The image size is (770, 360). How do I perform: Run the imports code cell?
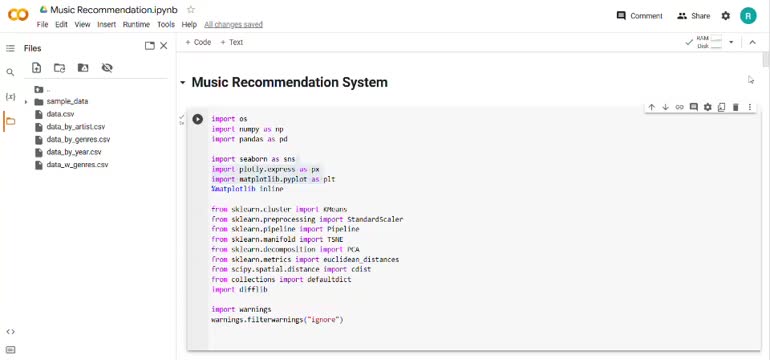click(197, 119)
